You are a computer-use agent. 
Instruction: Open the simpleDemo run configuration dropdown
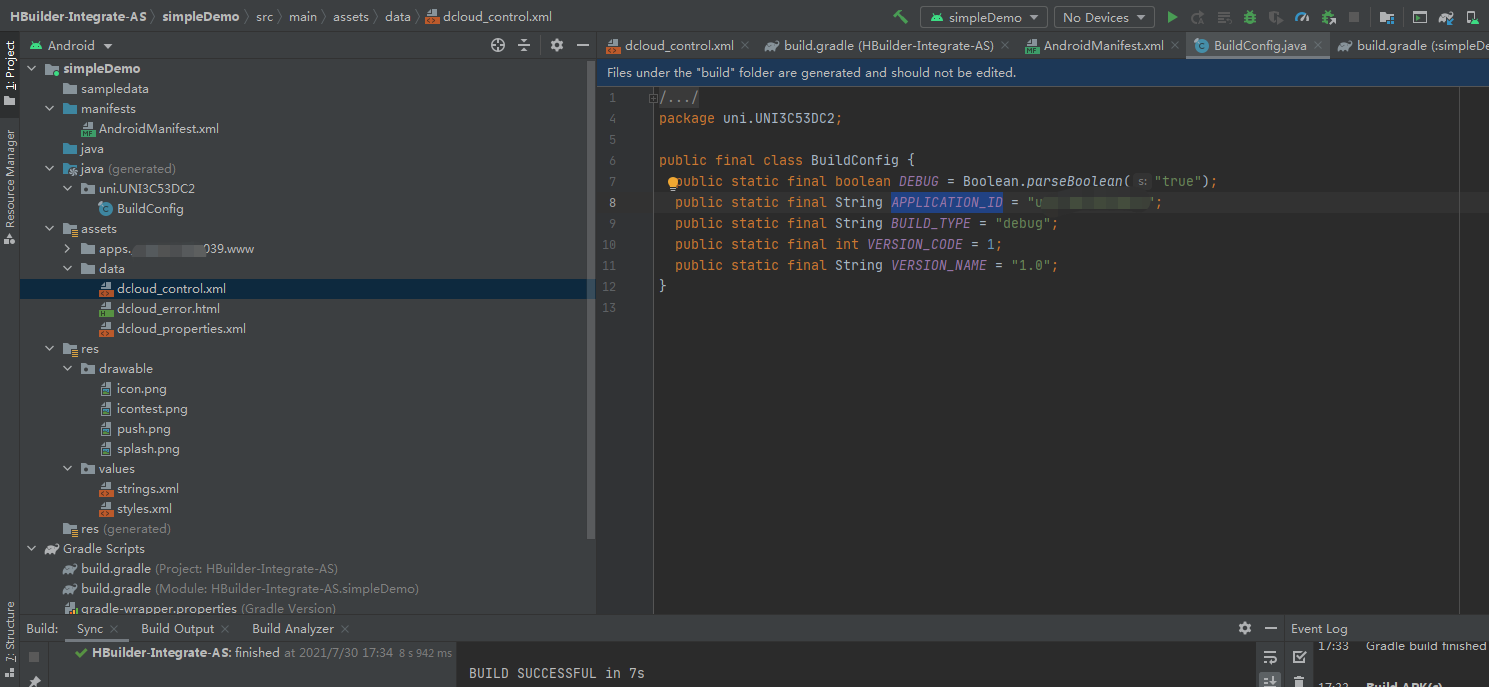click(984, 17)
